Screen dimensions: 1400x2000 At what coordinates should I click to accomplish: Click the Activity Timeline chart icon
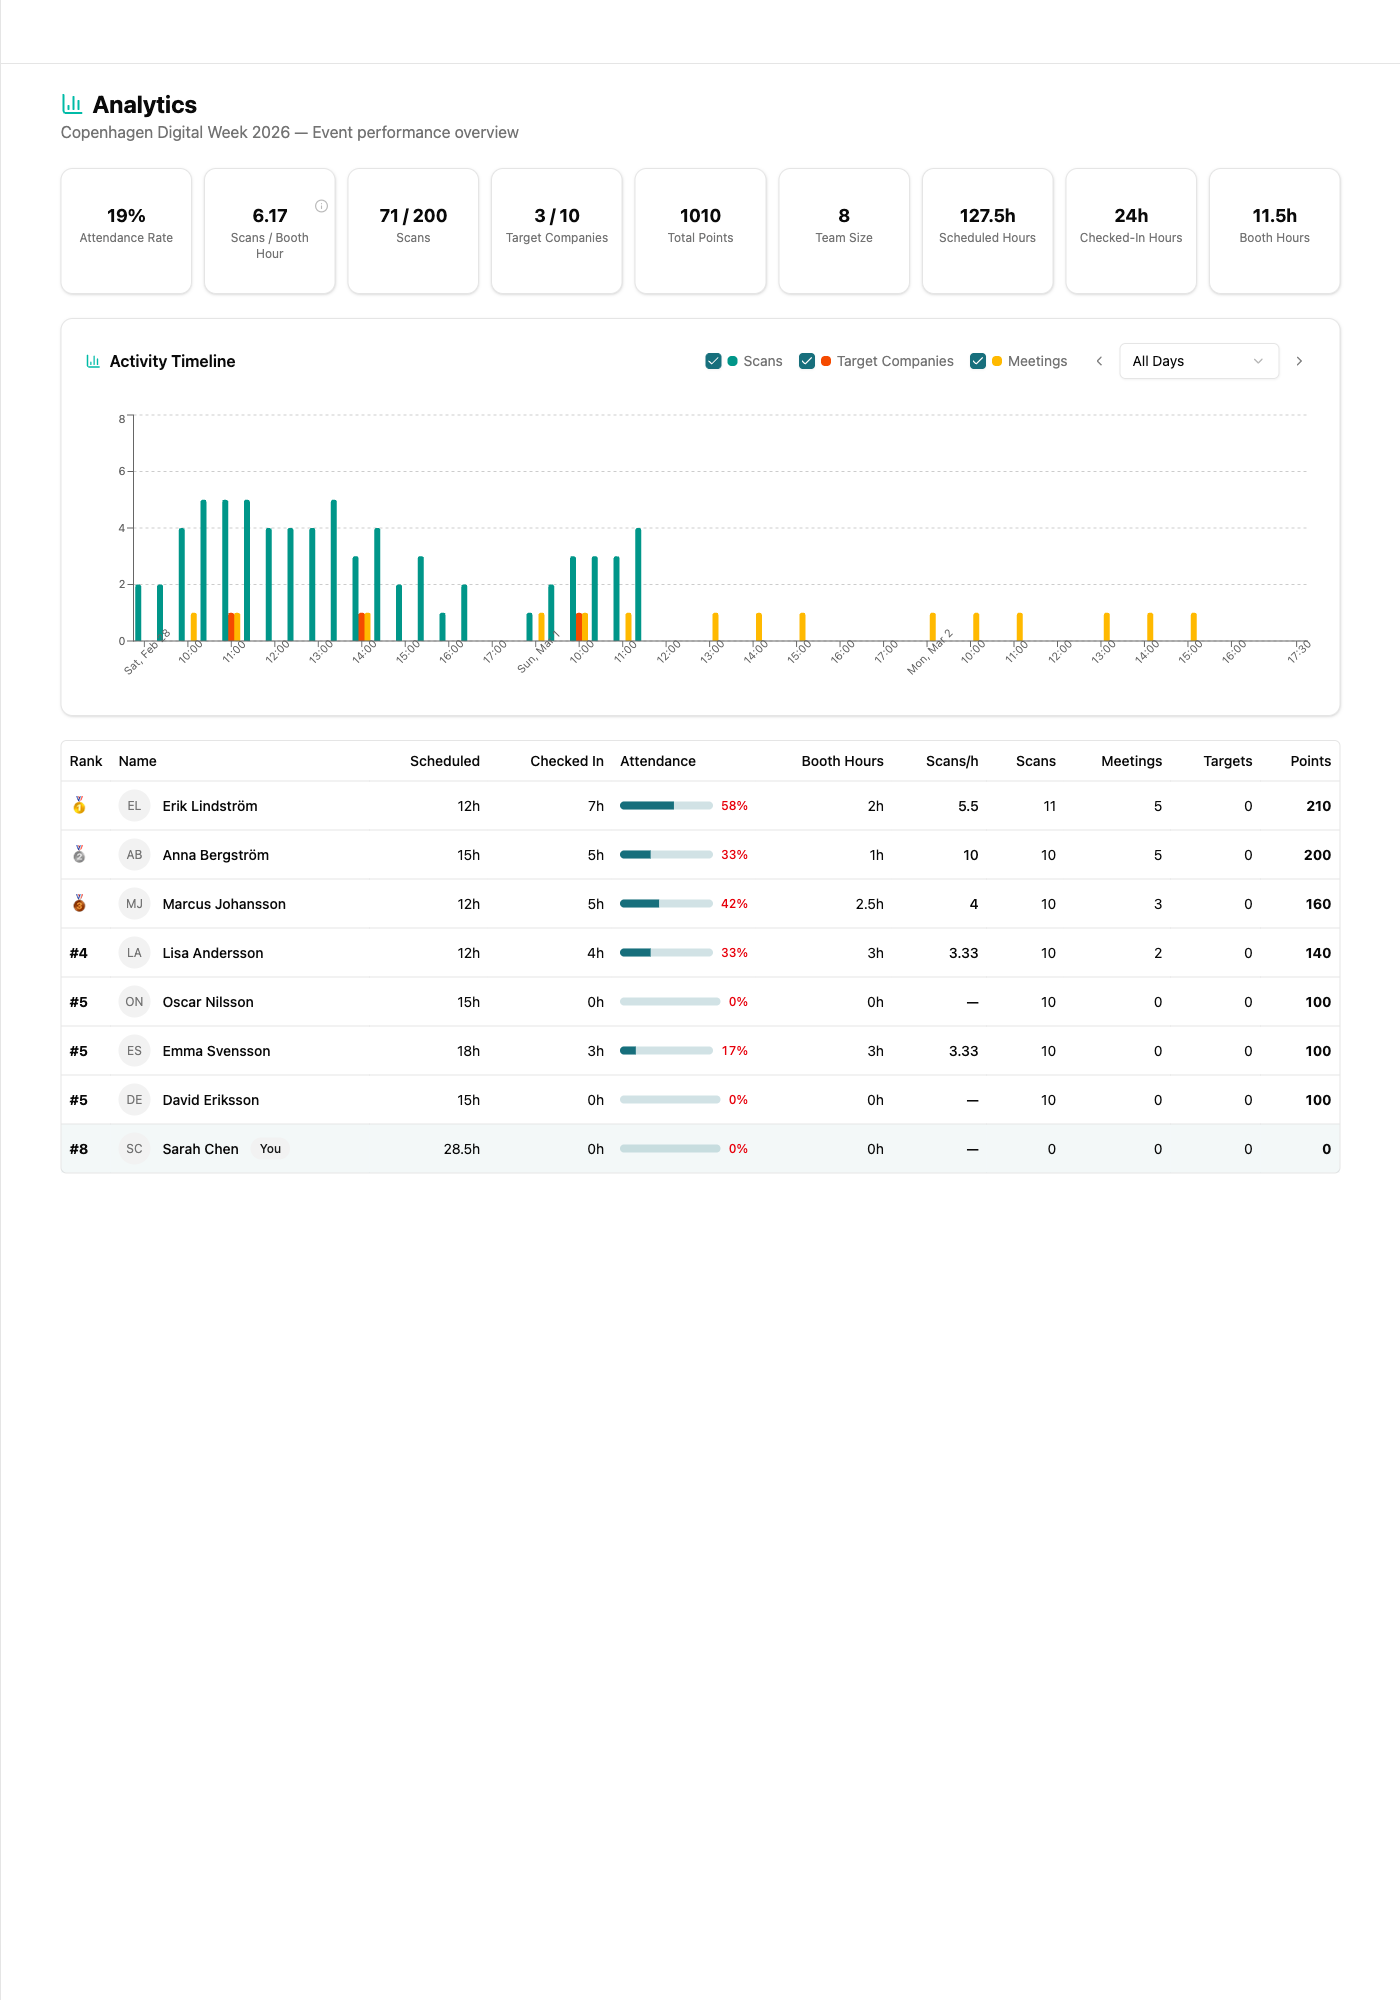[93, 361]
